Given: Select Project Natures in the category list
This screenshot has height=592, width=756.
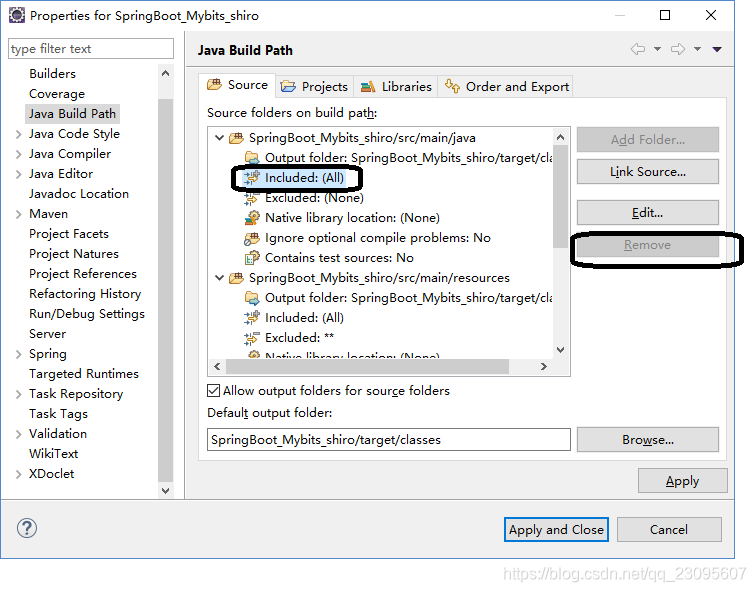Looking at the screenshot, I should tap(74, 254).
